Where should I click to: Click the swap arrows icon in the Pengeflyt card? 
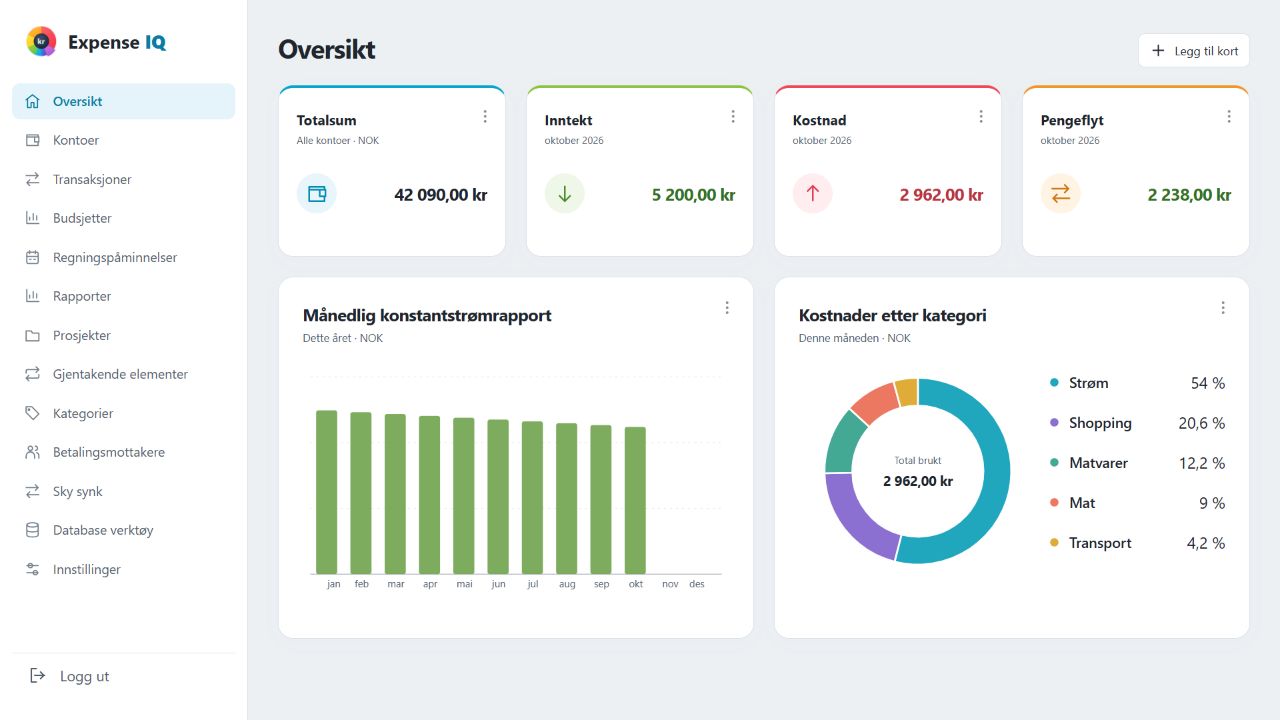pyautogui.click(x=1061, y=194)
